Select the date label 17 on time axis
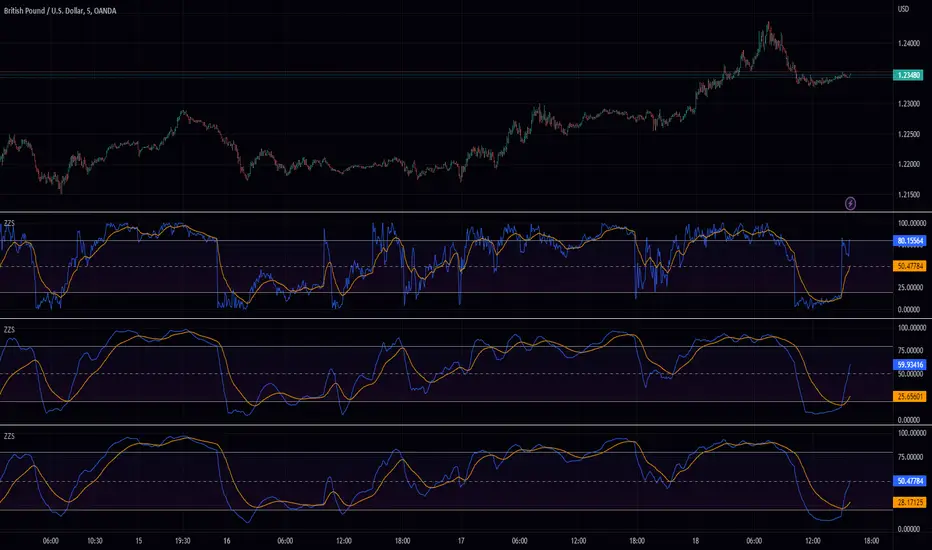 (461, 541)
